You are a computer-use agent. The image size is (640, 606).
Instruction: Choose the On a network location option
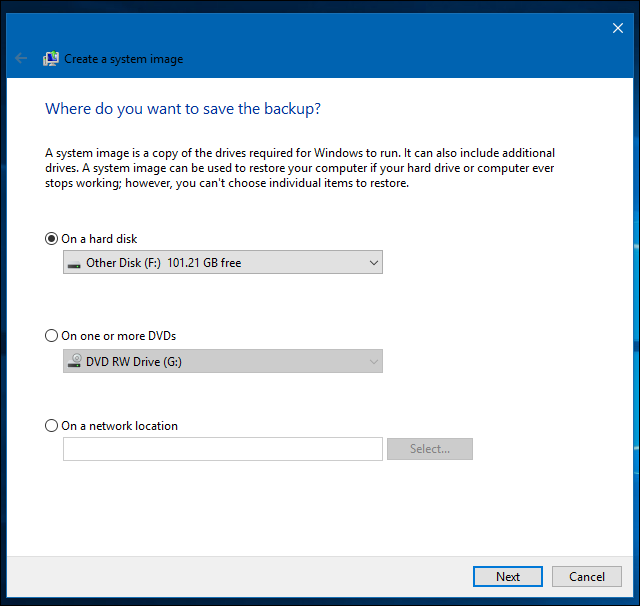pos(51,426)
